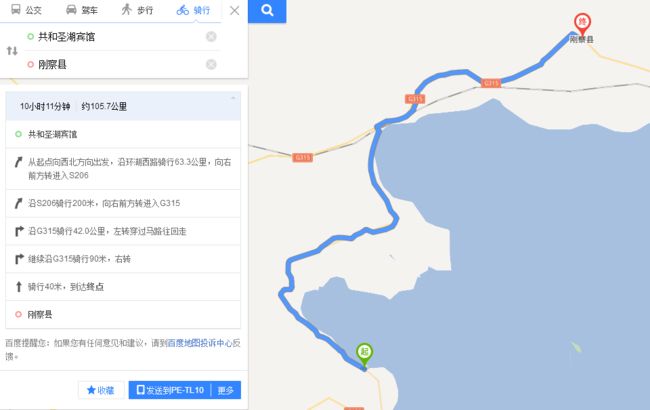The image size is (650, 410).
Task: Switch to 步行 walking tab
Action: coord(137,10)
